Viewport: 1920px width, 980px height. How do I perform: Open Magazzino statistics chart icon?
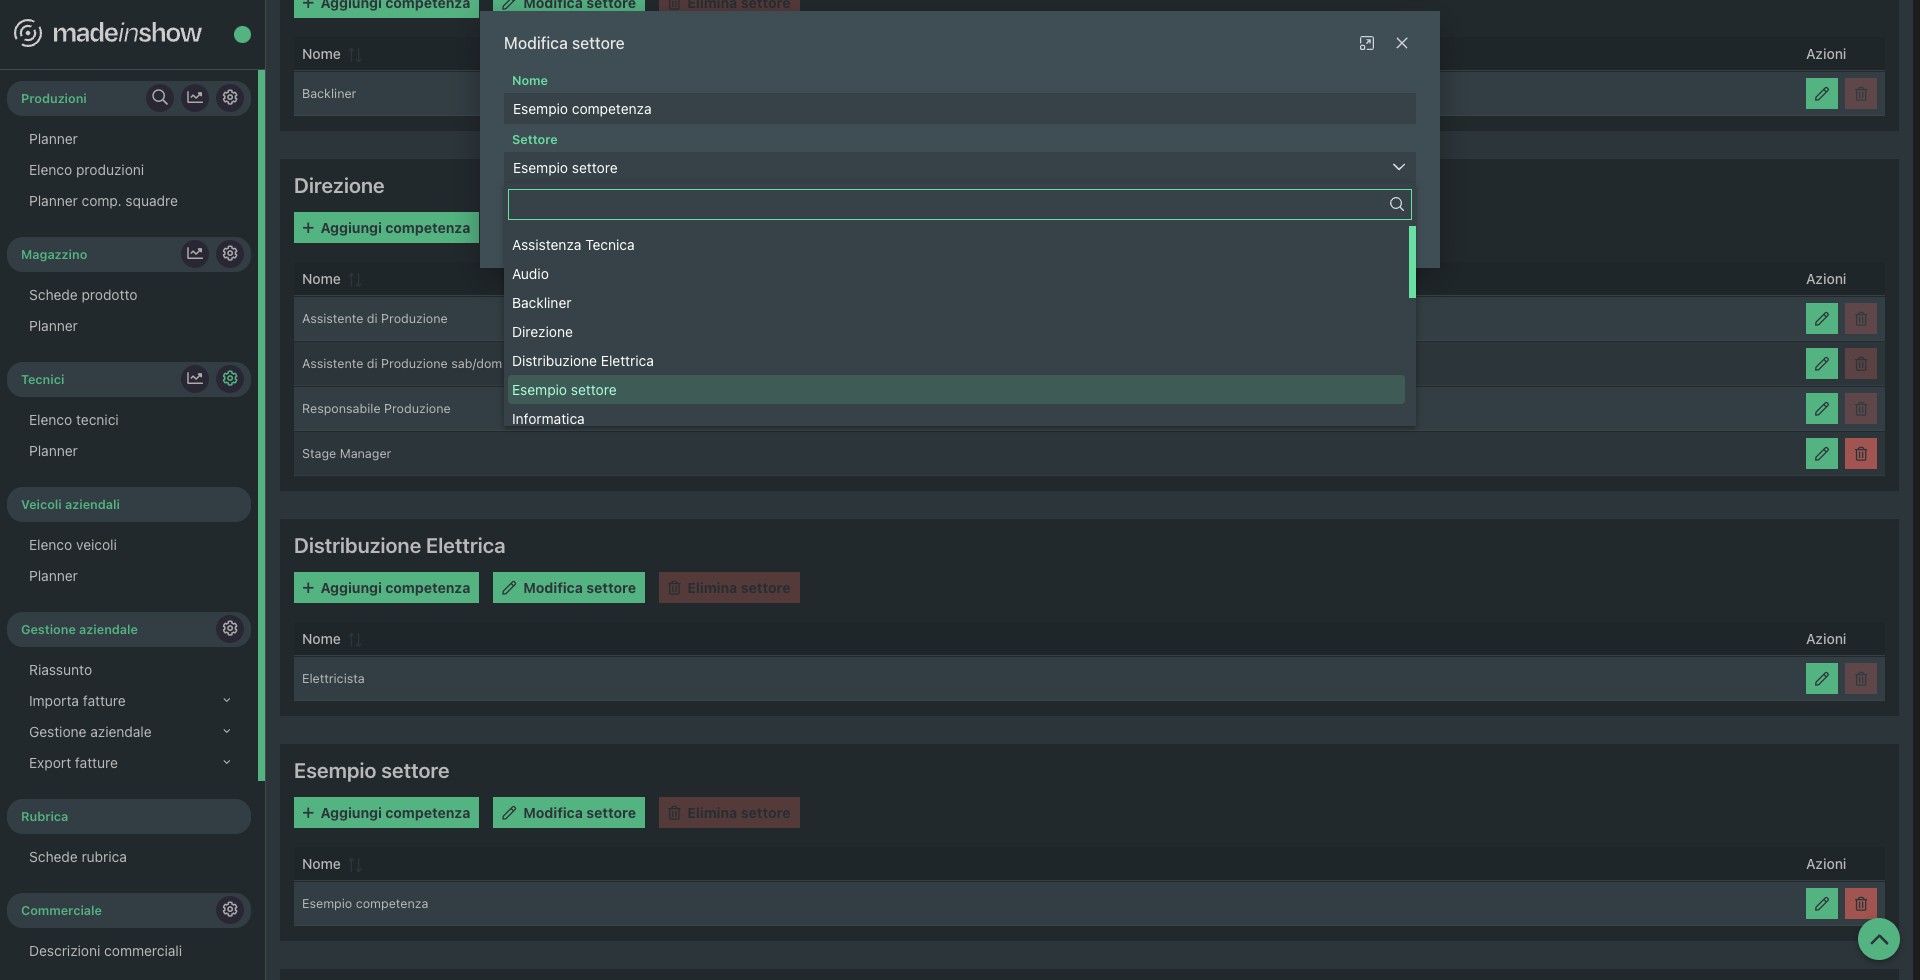[x=195, y=254]
